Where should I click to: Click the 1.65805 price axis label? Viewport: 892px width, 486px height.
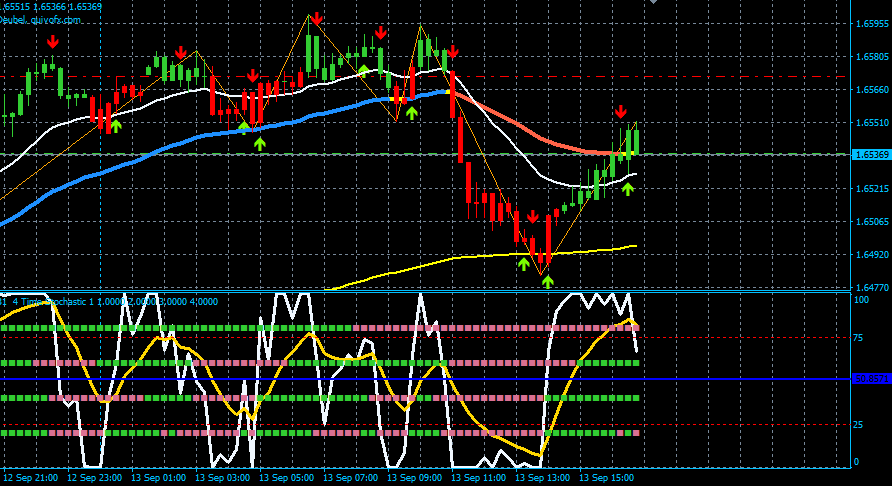point(872,57)
